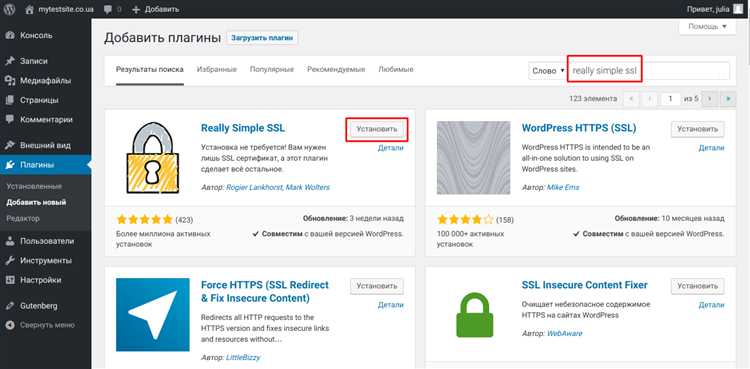Open the Really Simple SSL title link
The image size is (750, 369).
[243, 128]
